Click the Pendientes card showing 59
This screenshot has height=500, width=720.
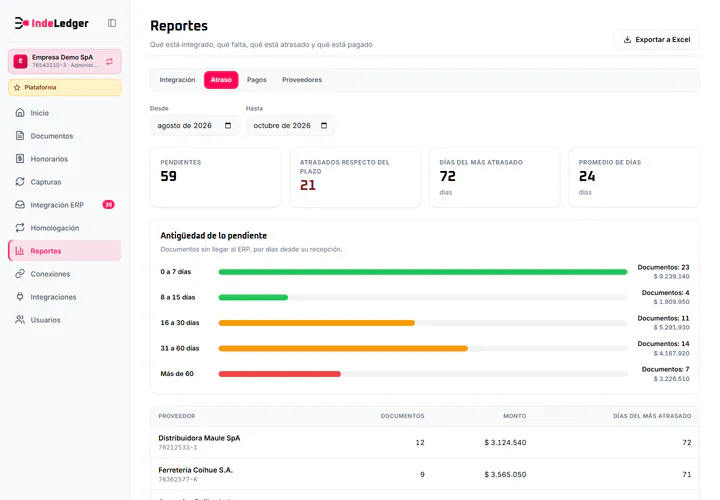click(216, 177)
